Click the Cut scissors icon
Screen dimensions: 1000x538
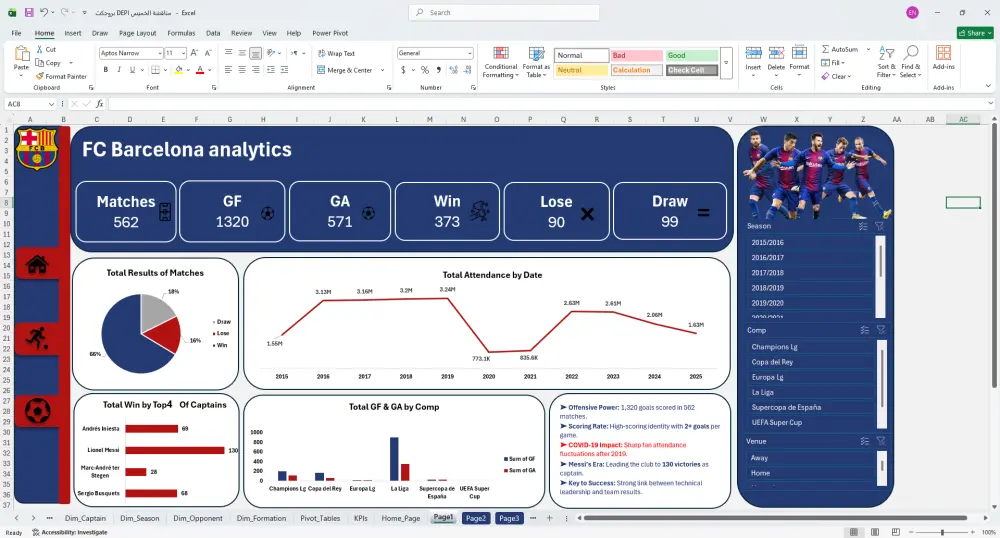(x=40, y=49)
